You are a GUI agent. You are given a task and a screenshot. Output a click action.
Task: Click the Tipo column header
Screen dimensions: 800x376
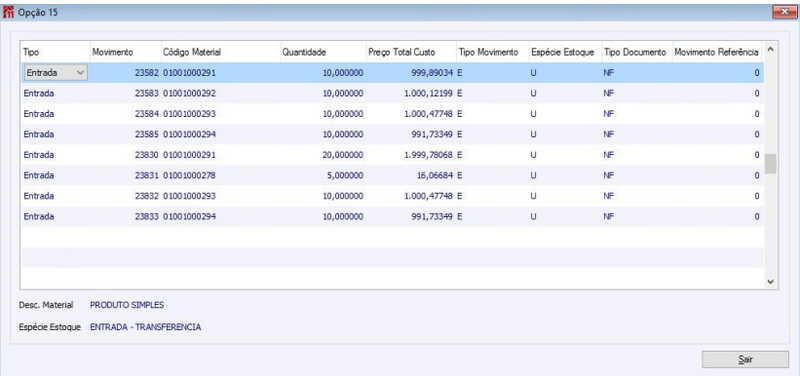click(x=55, y=52)
